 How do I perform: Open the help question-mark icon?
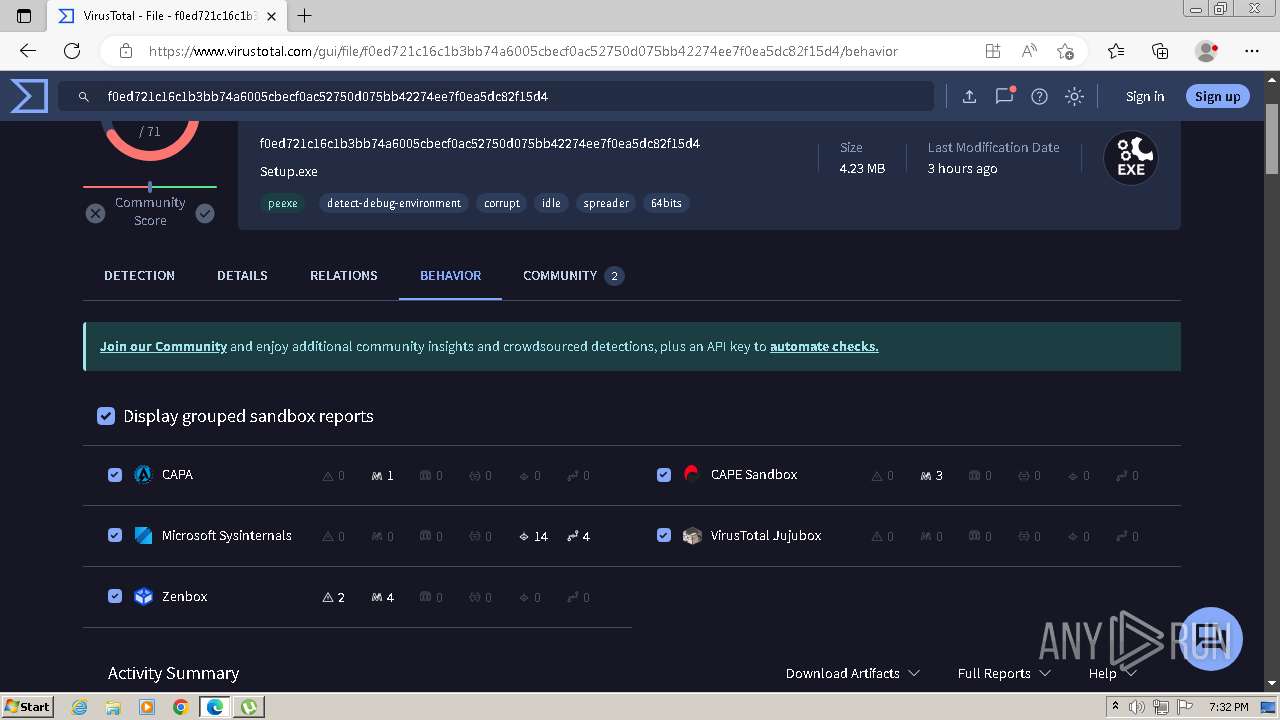pos(1040,96)
